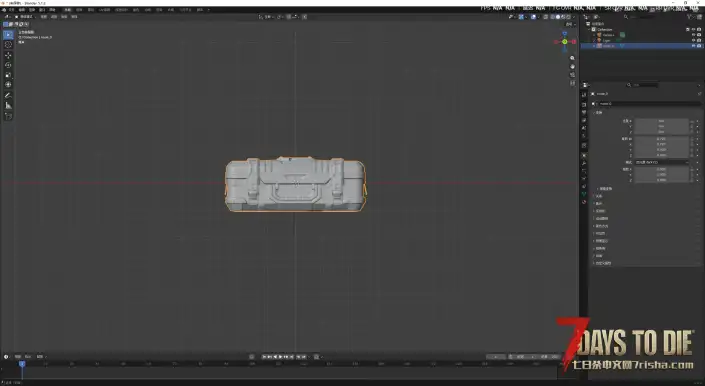Toggle the camera view icon in viewport
Screen dimensions: 705x386
click(x=572, y=75)
